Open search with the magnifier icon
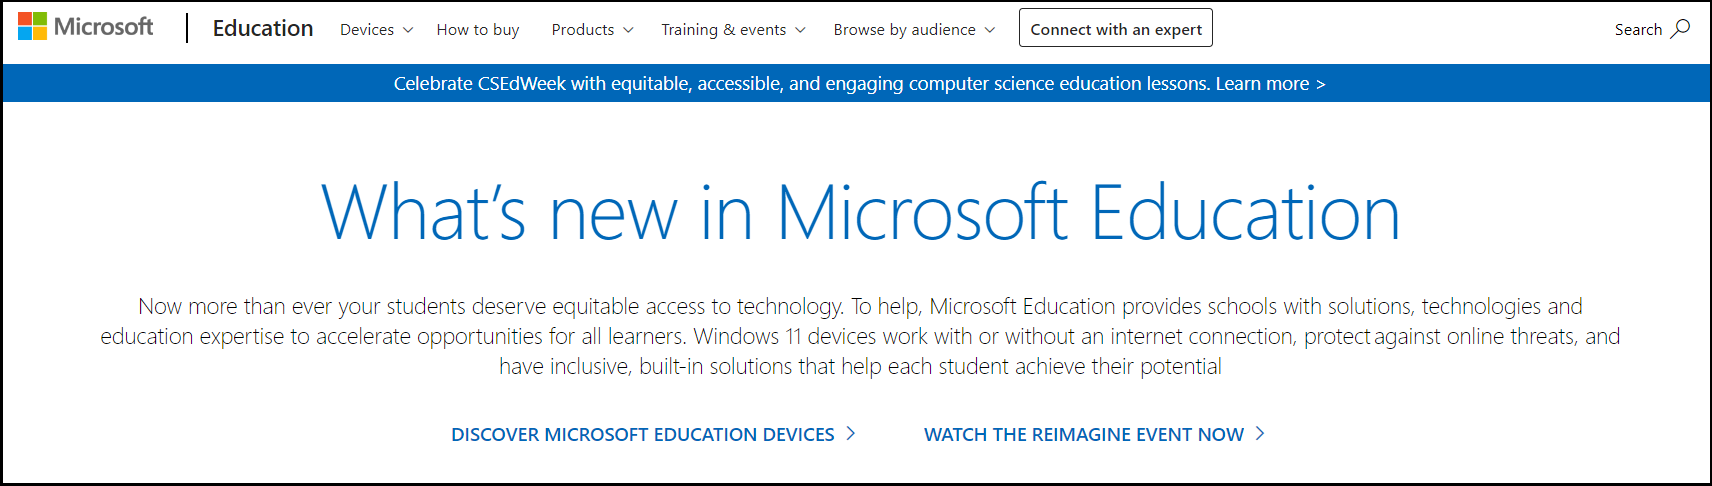The height and width of the screenshot is (486, 1712). click(x=1681, y=29)
